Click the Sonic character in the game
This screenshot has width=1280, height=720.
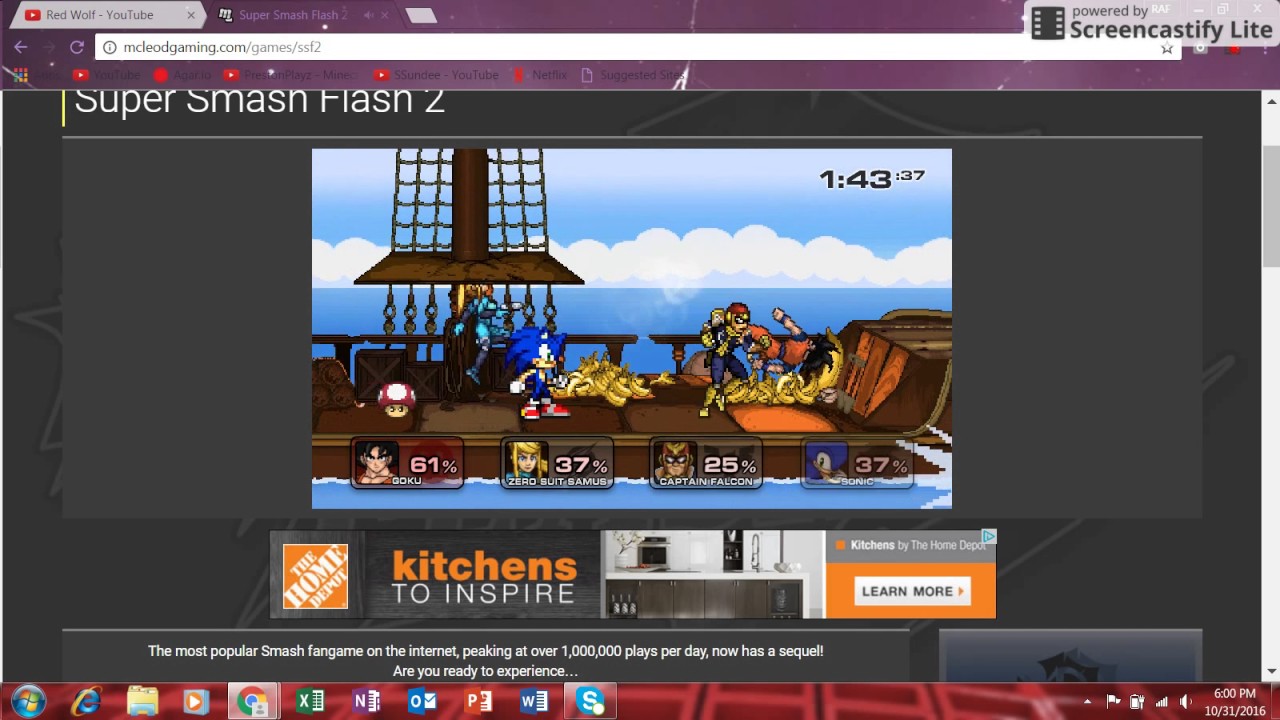click(x=538, y=373)
